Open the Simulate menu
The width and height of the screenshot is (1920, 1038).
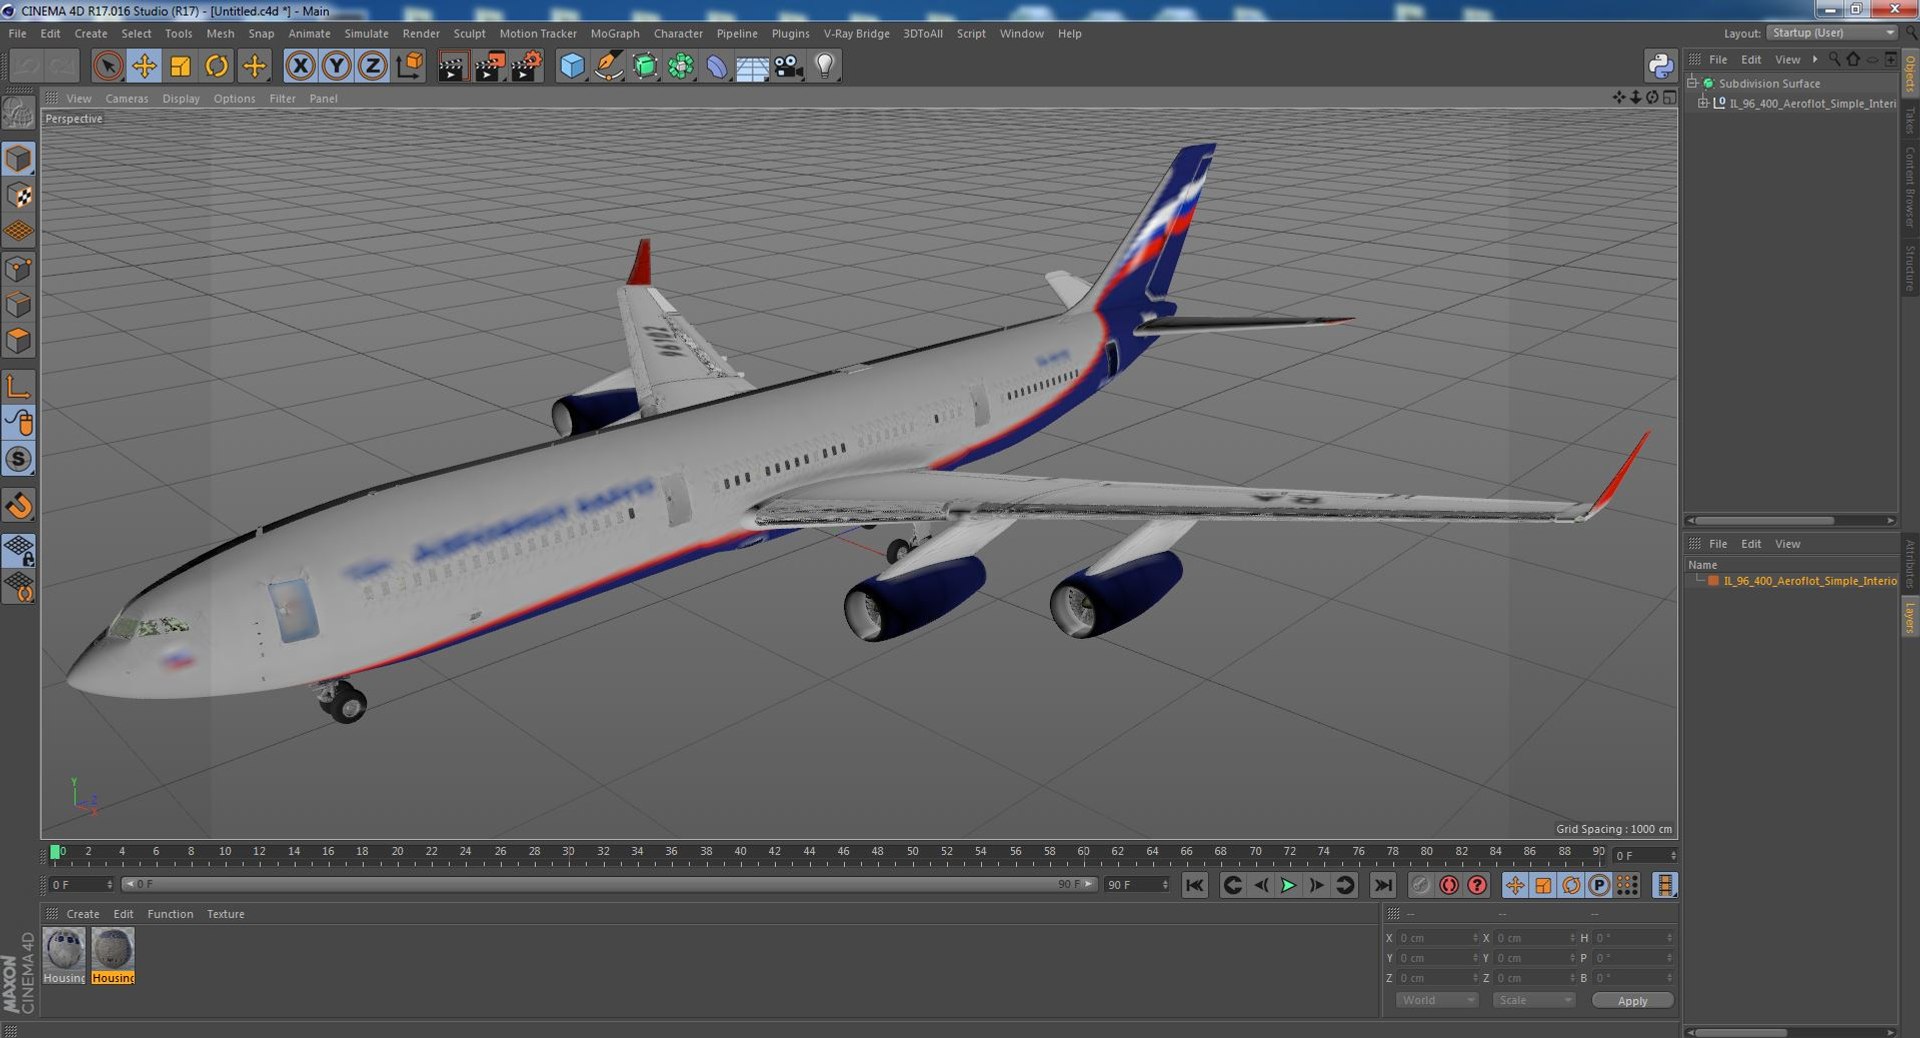click(x=366, y=33)
